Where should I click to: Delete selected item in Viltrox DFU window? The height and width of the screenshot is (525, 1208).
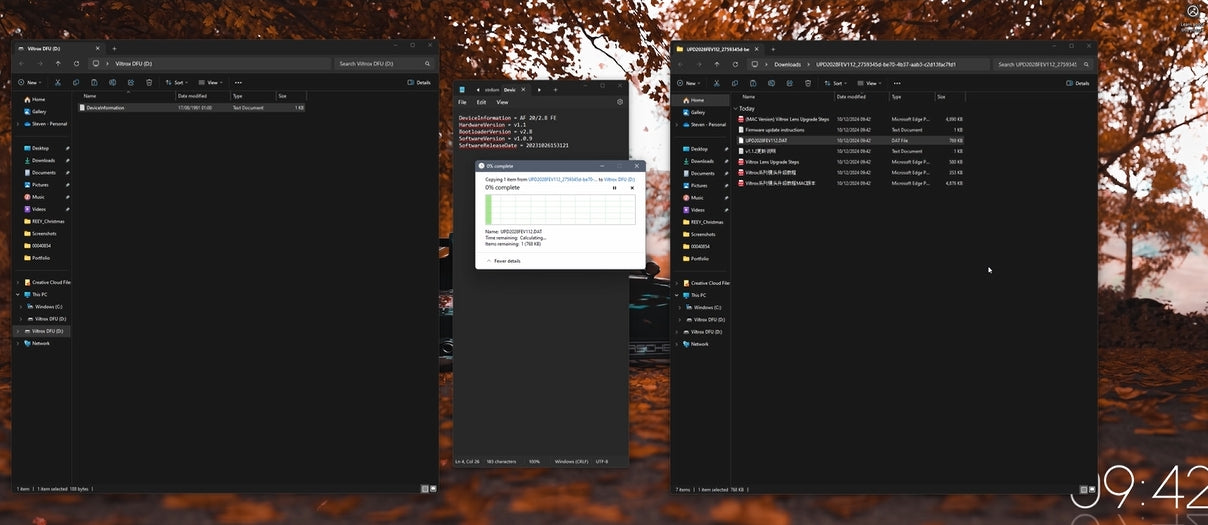148,82
